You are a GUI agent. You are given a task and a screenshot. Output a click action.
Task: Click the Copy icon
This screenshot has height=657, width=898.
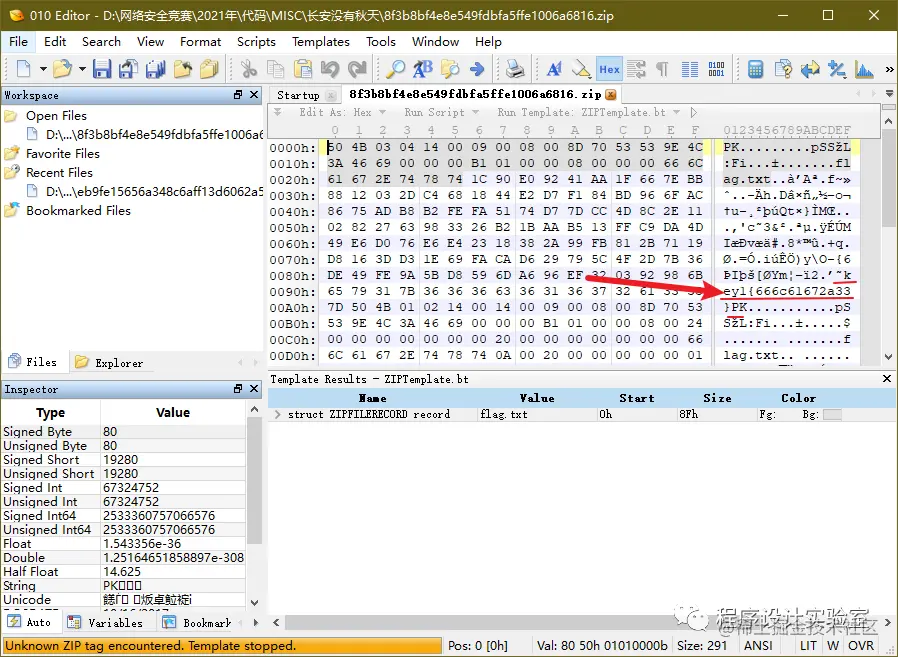click(275, 69)
